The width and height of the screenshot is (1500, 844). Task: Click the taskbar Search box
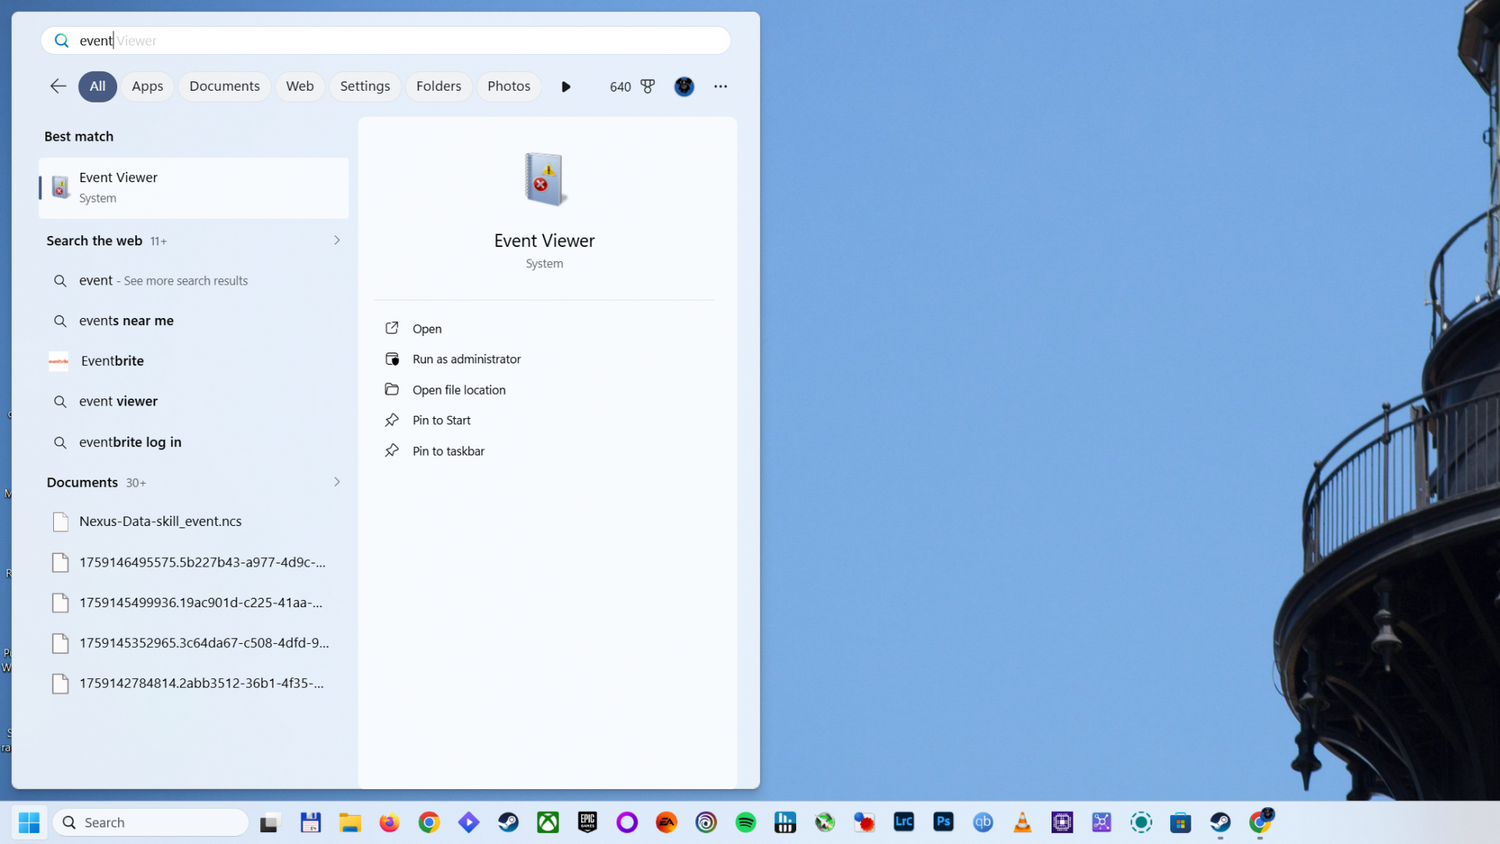coord(151,822)
